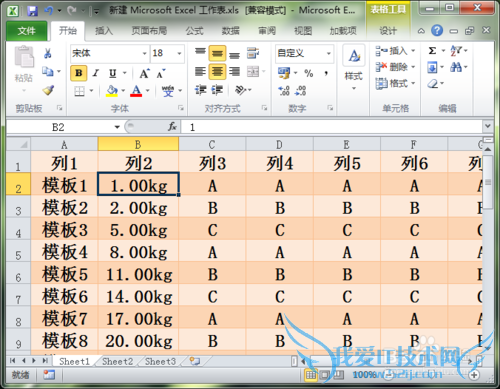The image size is (500, 389).
Task: Expand the formula bar
Action: point(488,126)
